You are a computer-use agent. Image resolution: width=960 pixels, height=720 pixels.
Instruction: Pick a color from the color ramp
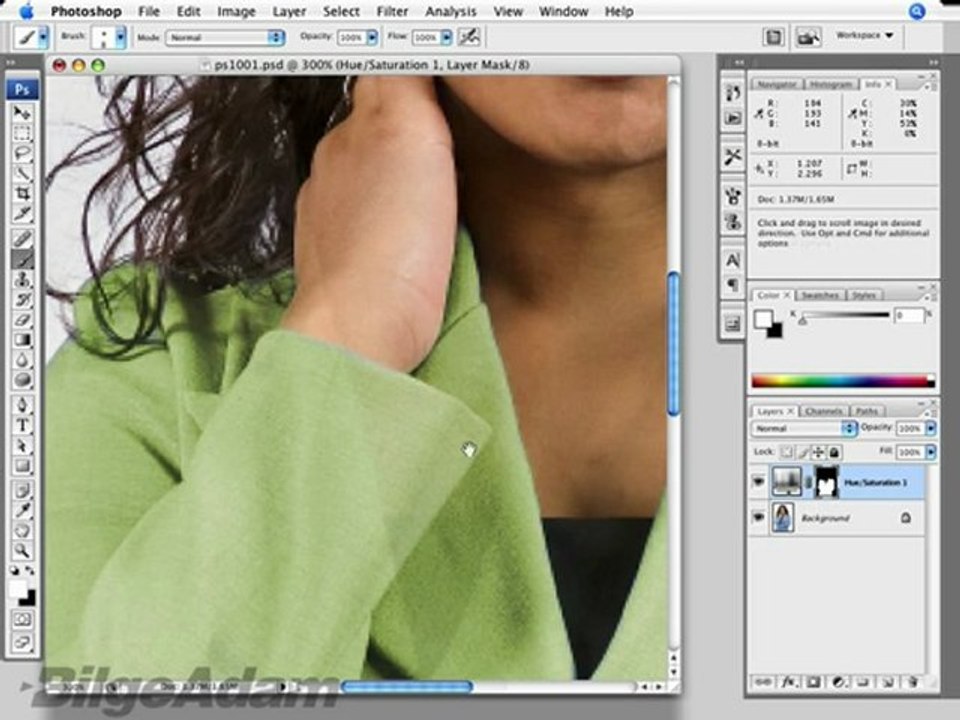coord(842,382)
